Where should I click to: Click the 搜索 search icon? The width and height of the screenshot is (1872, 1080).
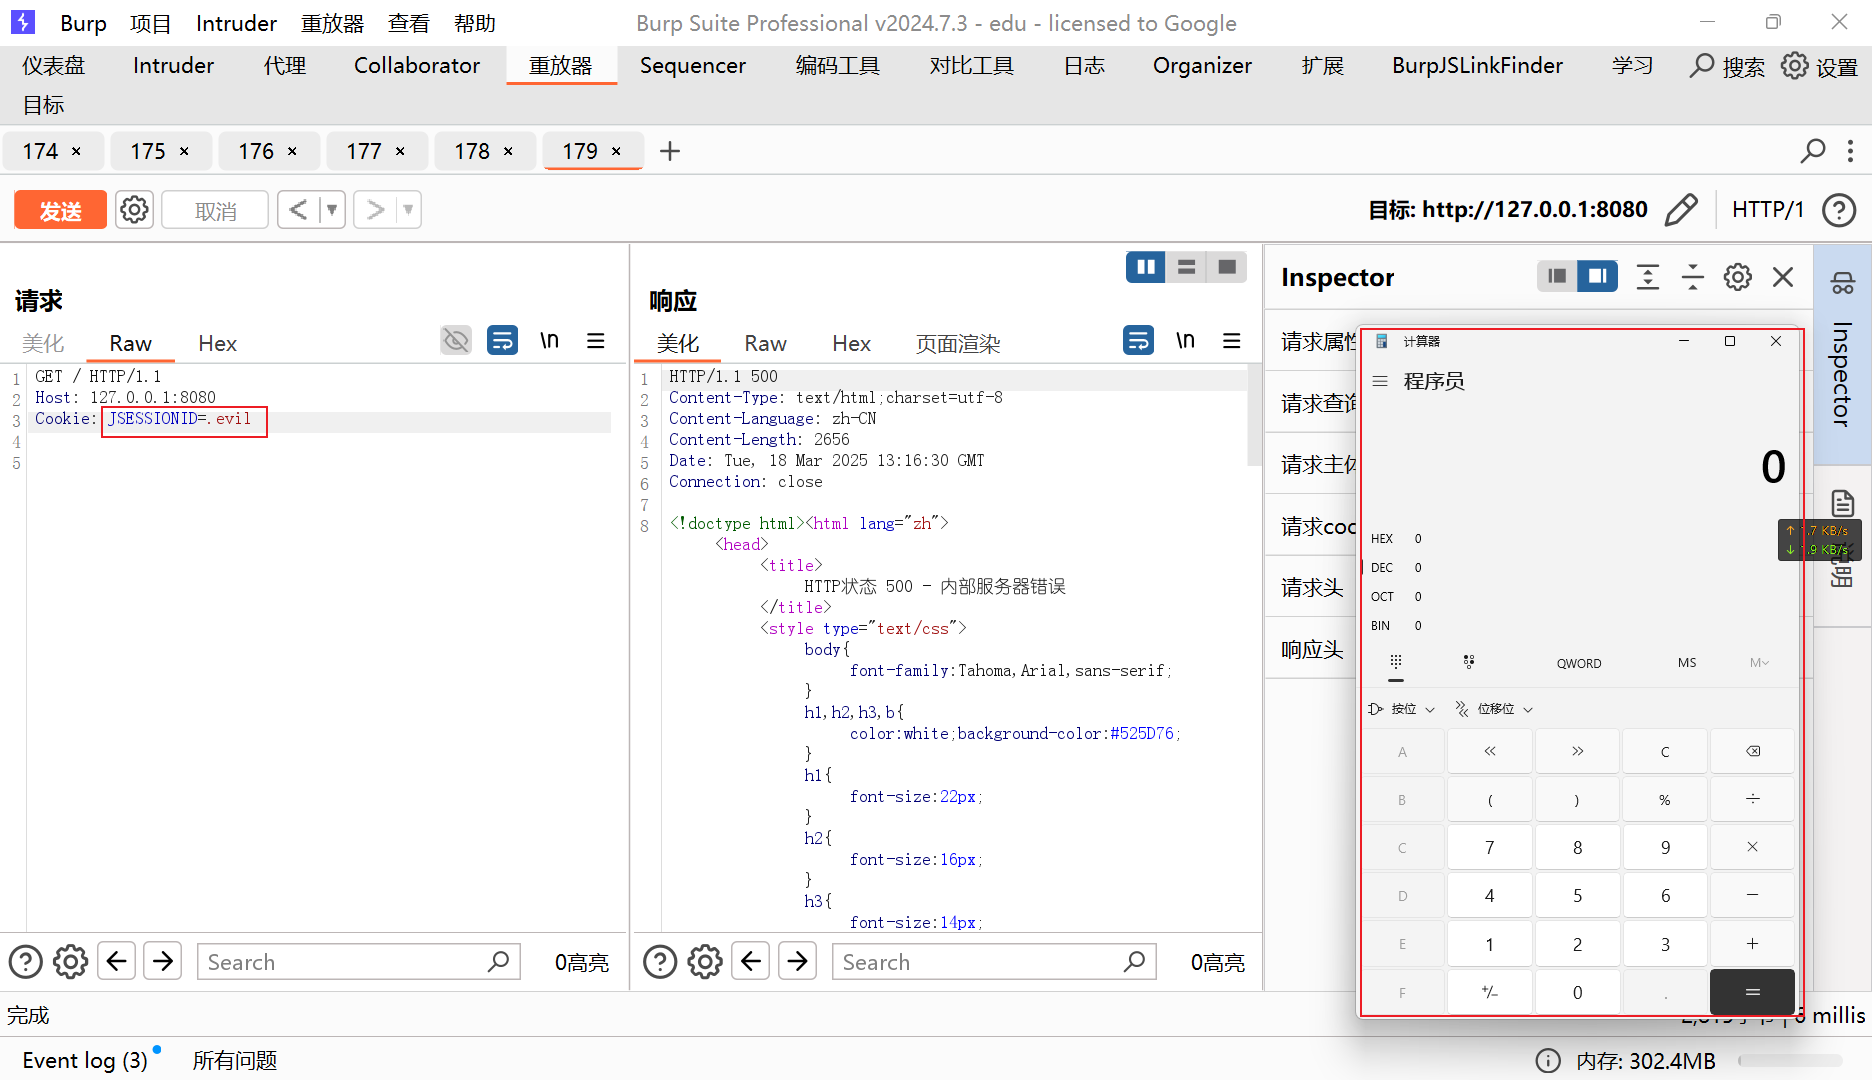tap(1727, 66)
